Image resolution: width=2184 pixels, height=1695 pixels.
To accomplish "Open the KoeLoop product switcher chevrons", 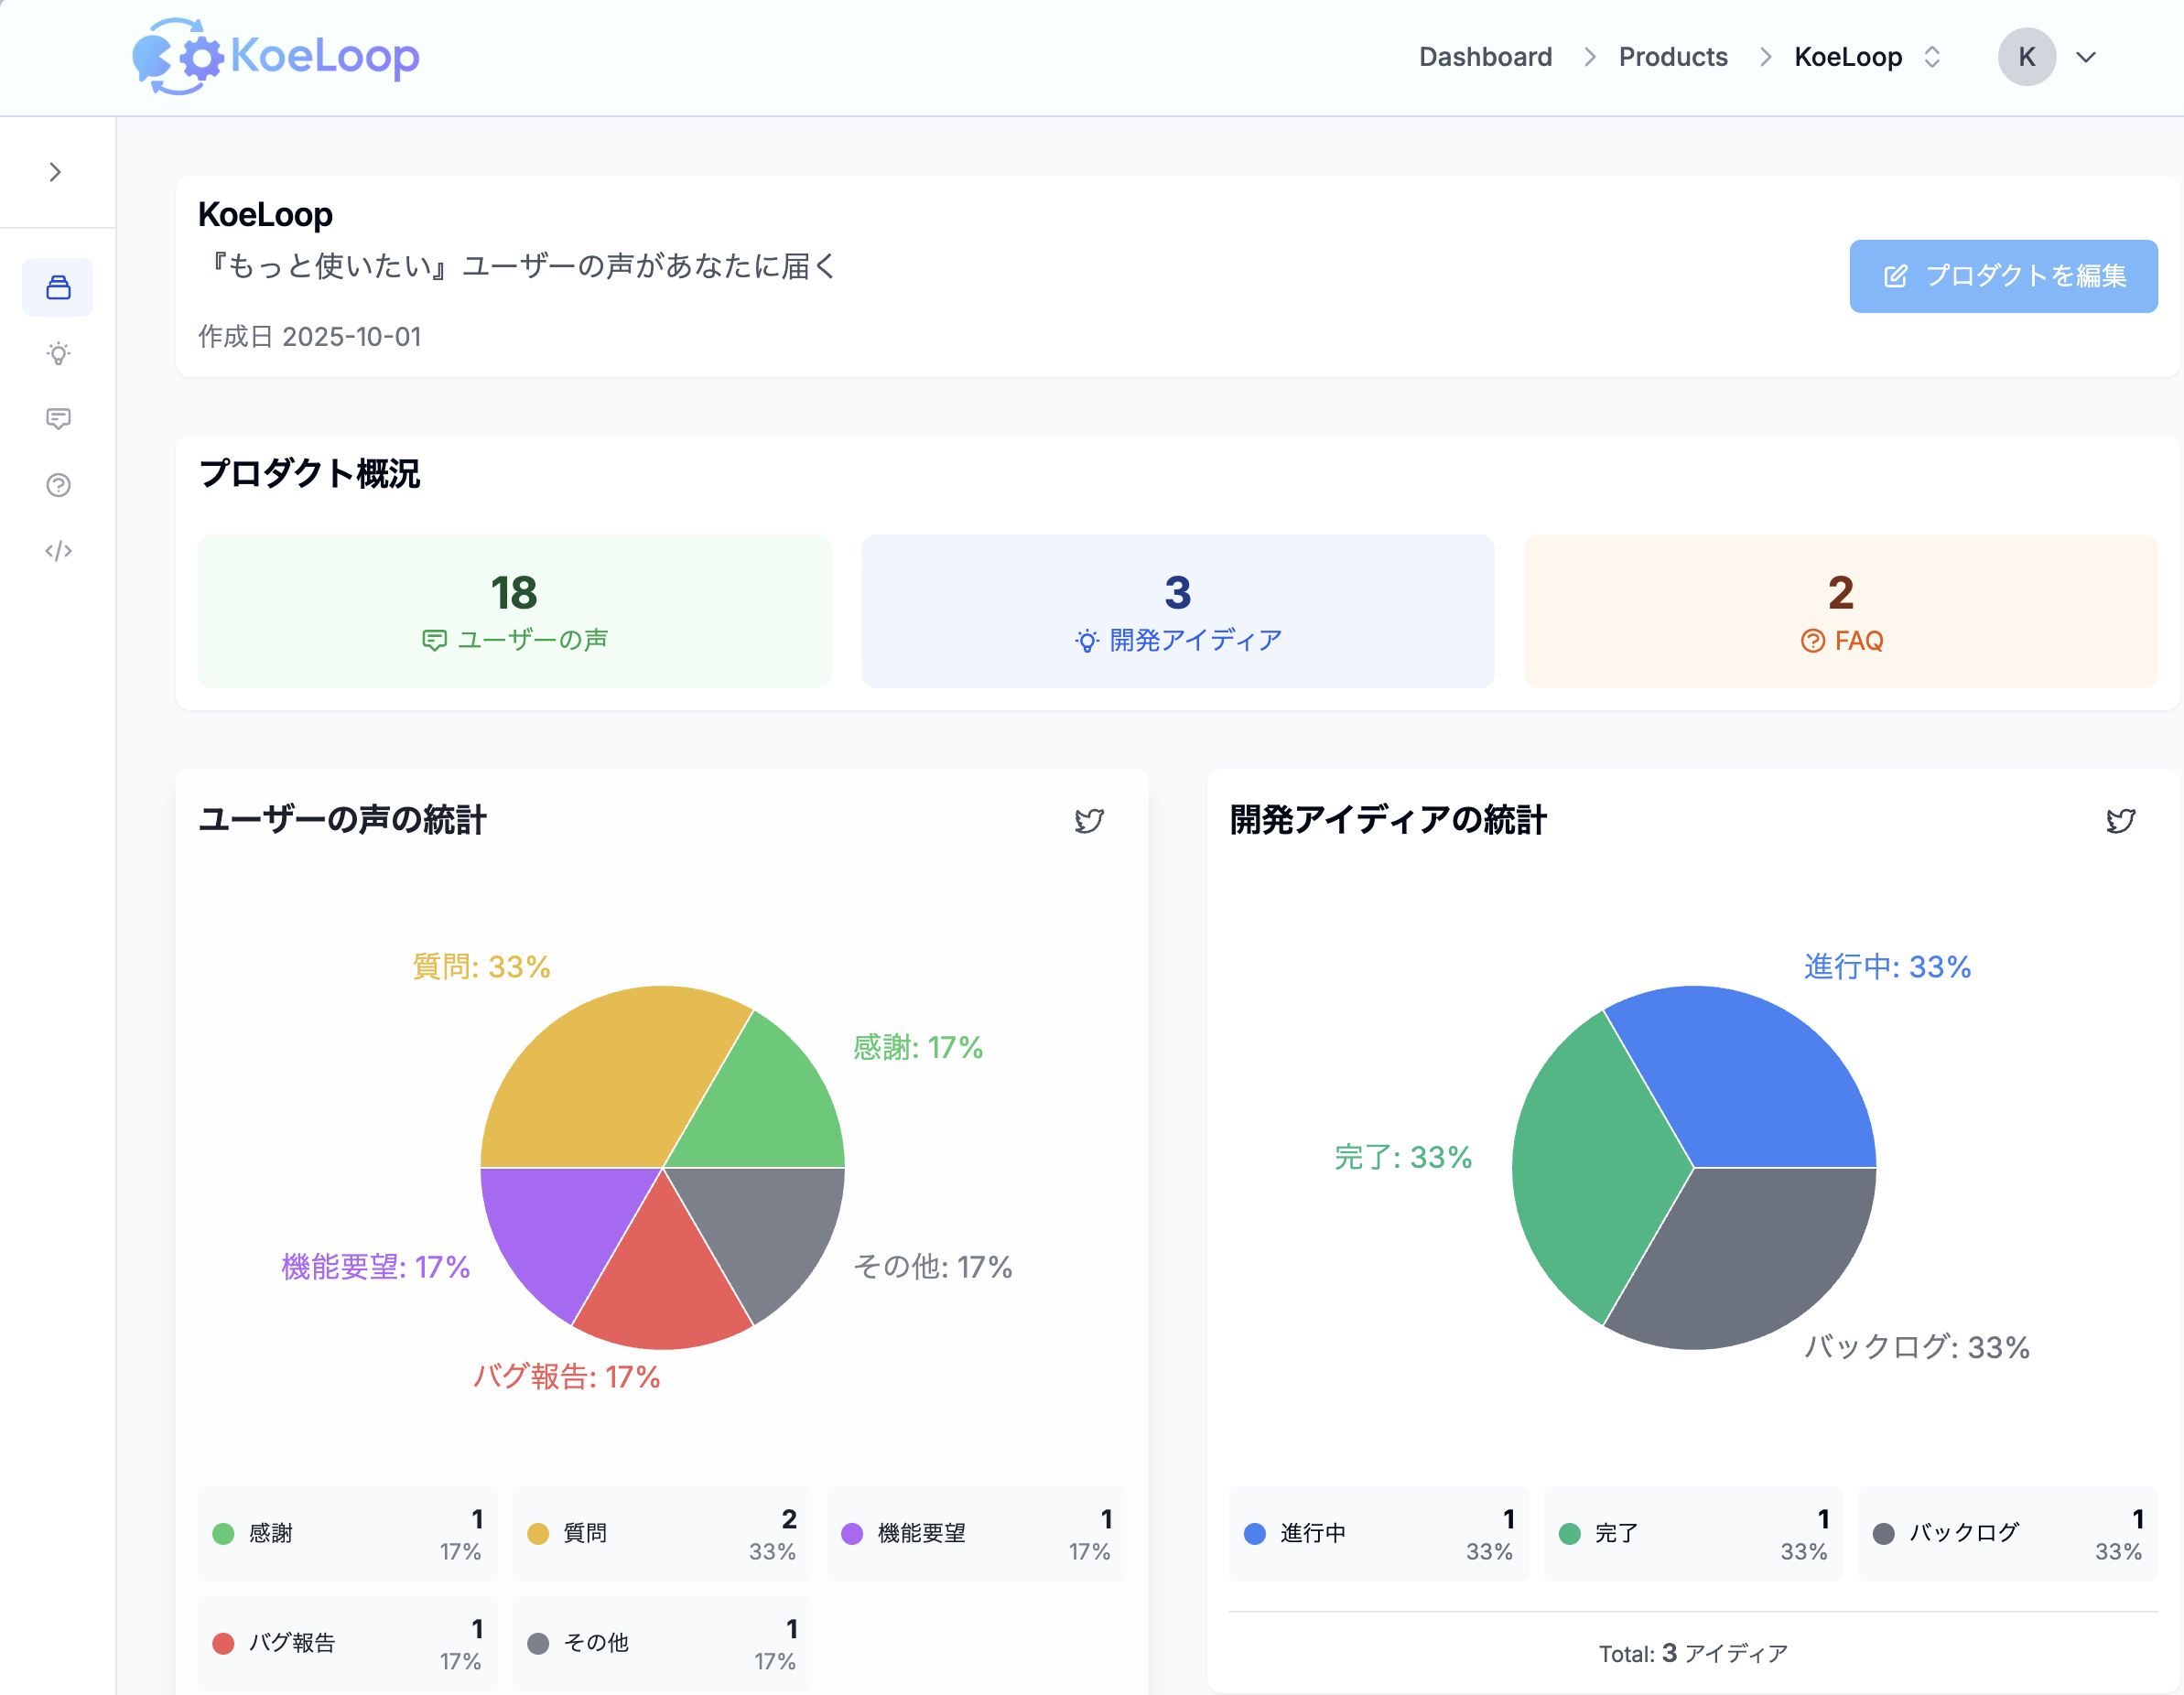I will tap(1932, 57).
